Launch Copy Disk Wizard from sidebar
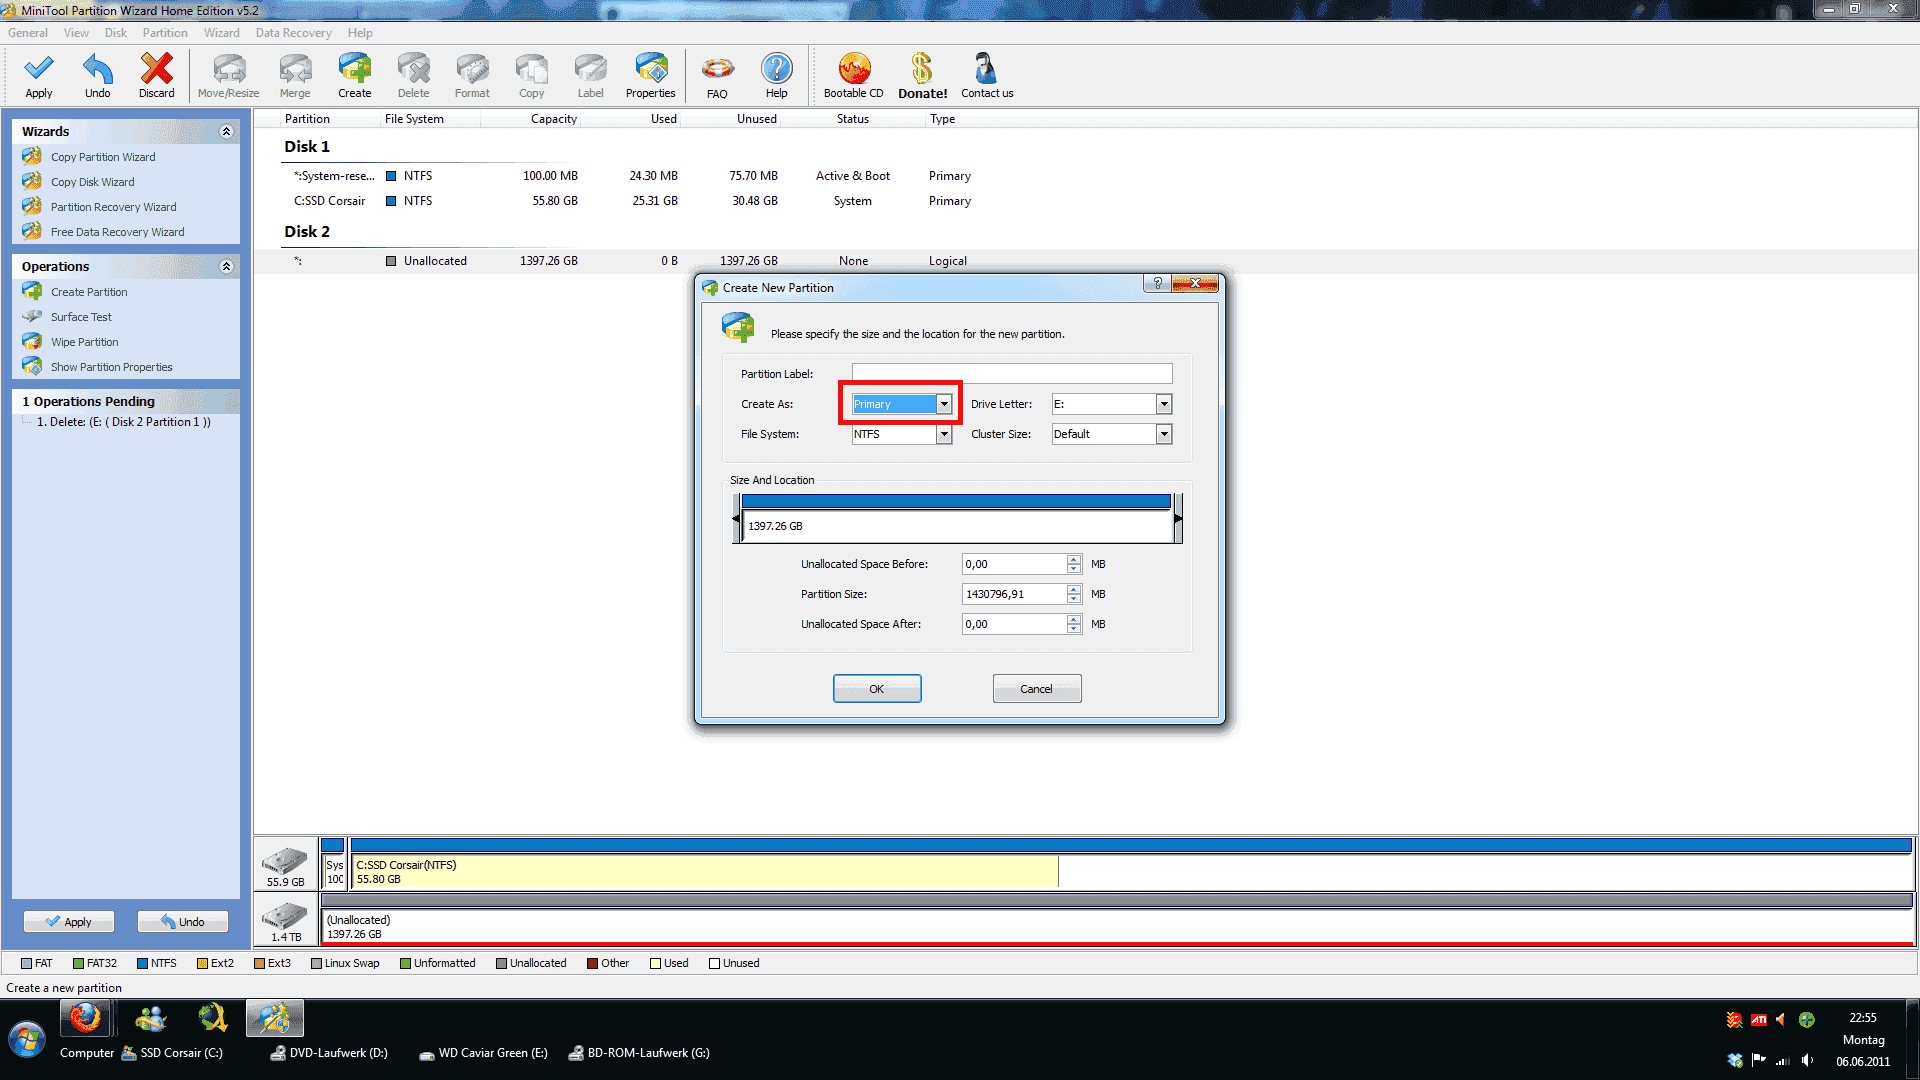The image size is (1920, 1080). pyautogui.click(x=92, y=182)
